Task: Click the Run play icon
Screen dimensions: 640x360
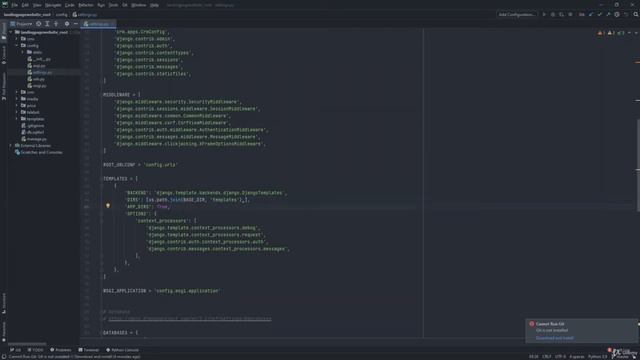Action: [x=544, y=15]
